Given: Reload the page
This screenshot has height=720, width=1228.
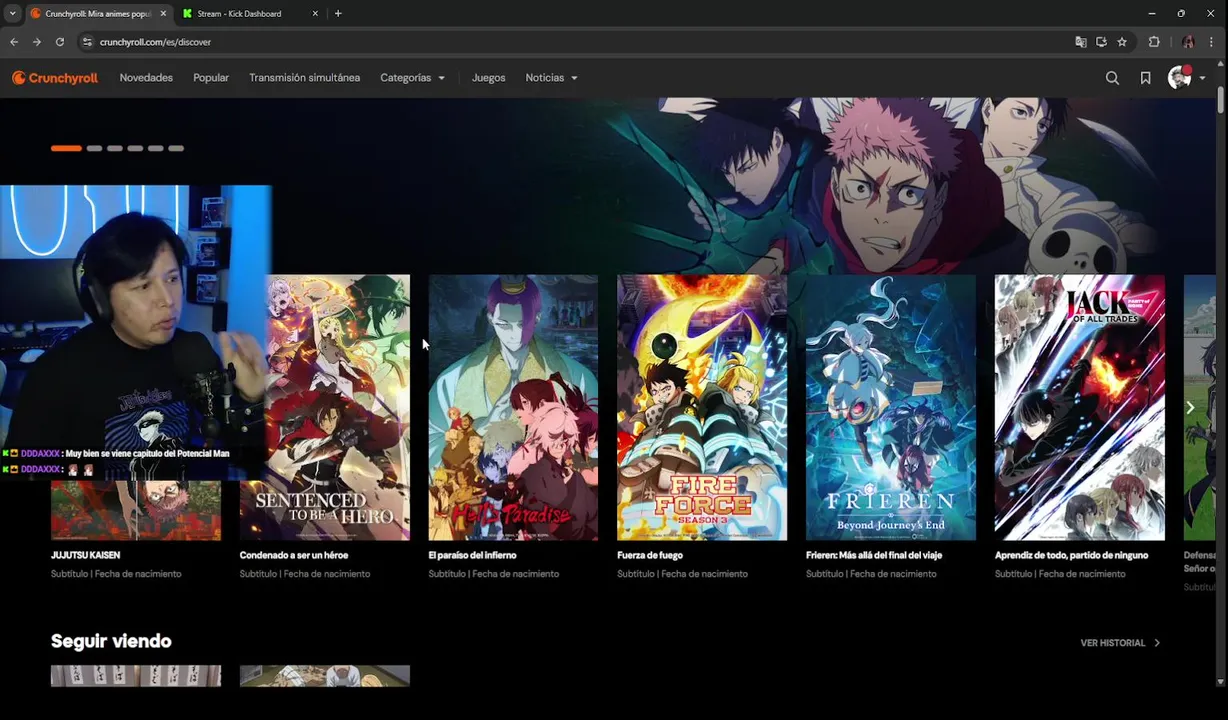Looking at the screenshot, I should (60, 42).
